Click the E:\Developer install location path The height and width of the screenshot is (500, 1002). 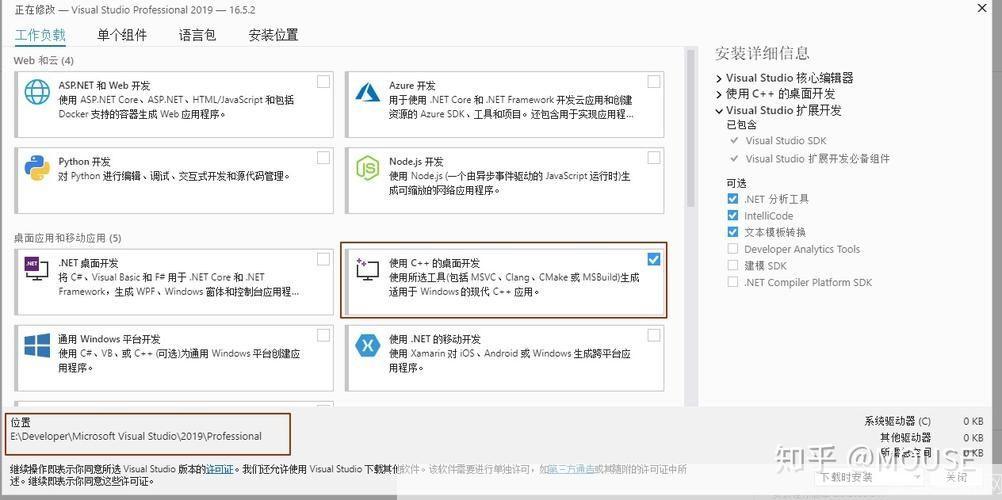click(x=136, y=436)
